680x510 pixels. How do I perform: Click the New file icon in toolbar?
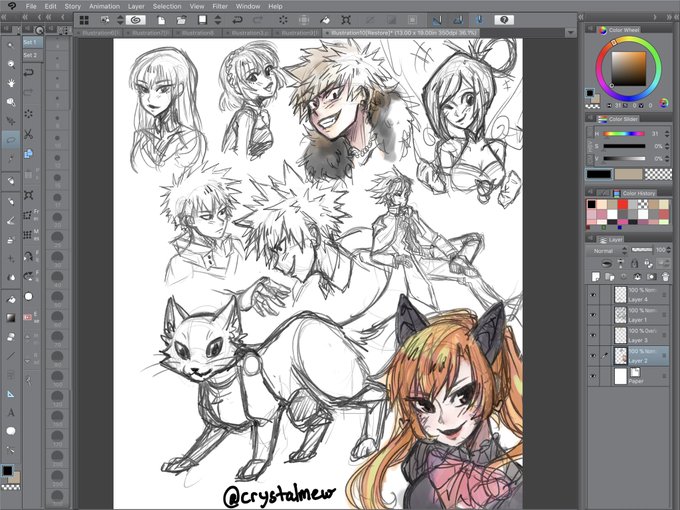point(161,20)
